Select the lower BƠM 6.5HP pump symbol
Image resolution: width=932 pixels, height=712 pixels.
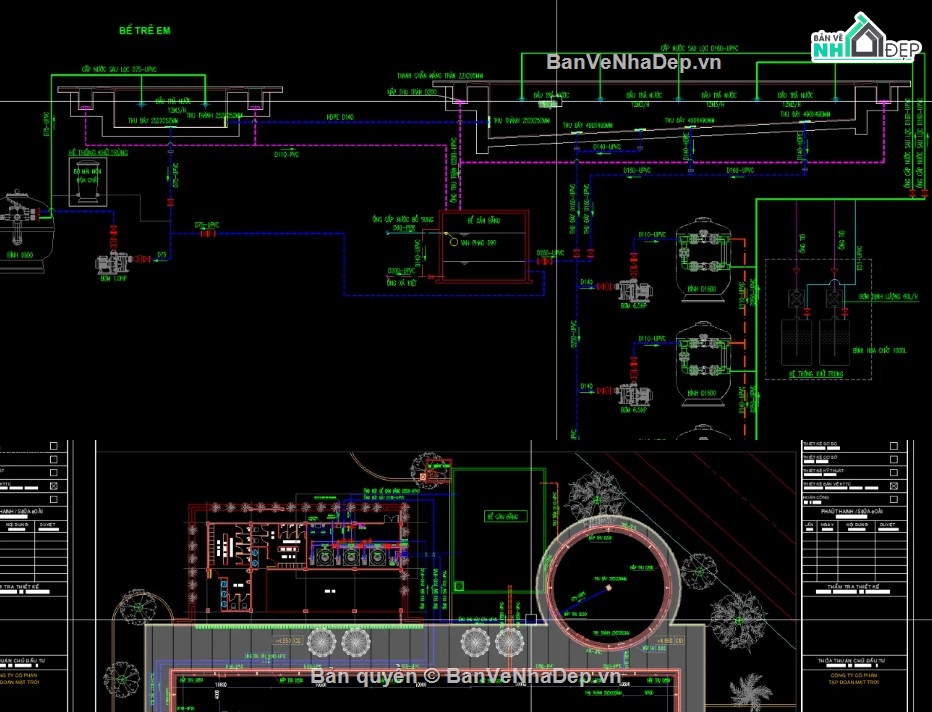click(634, 394)
